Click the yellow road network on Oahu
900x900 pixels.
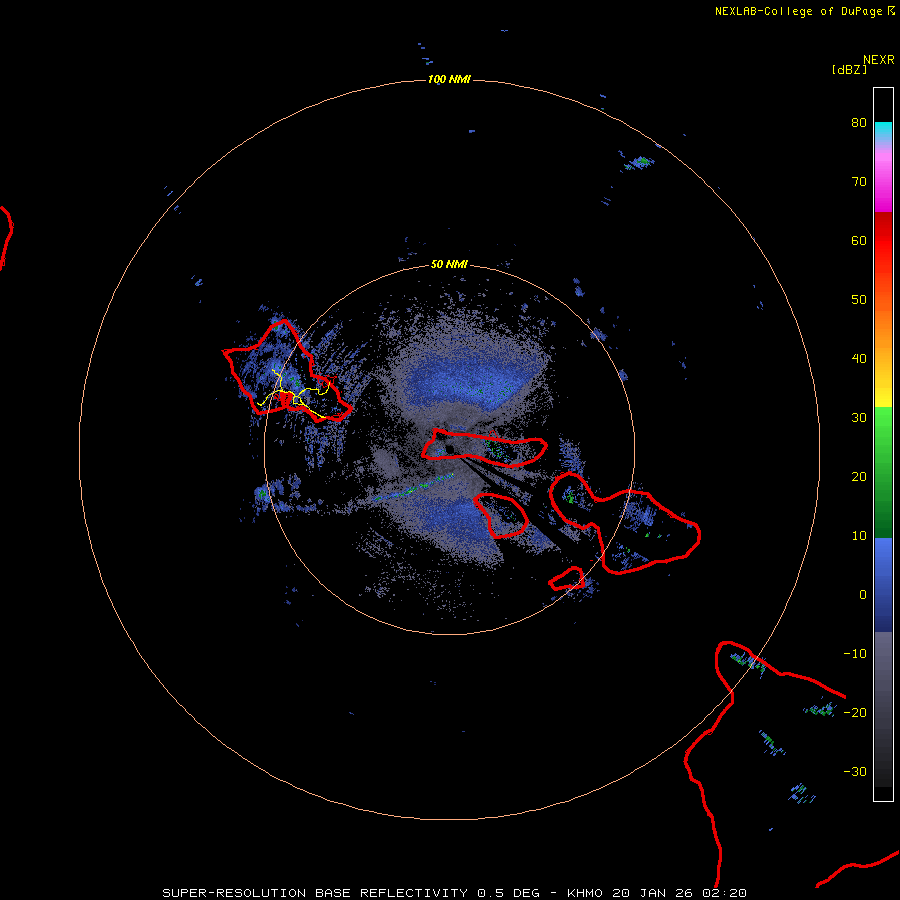(294, 395)
